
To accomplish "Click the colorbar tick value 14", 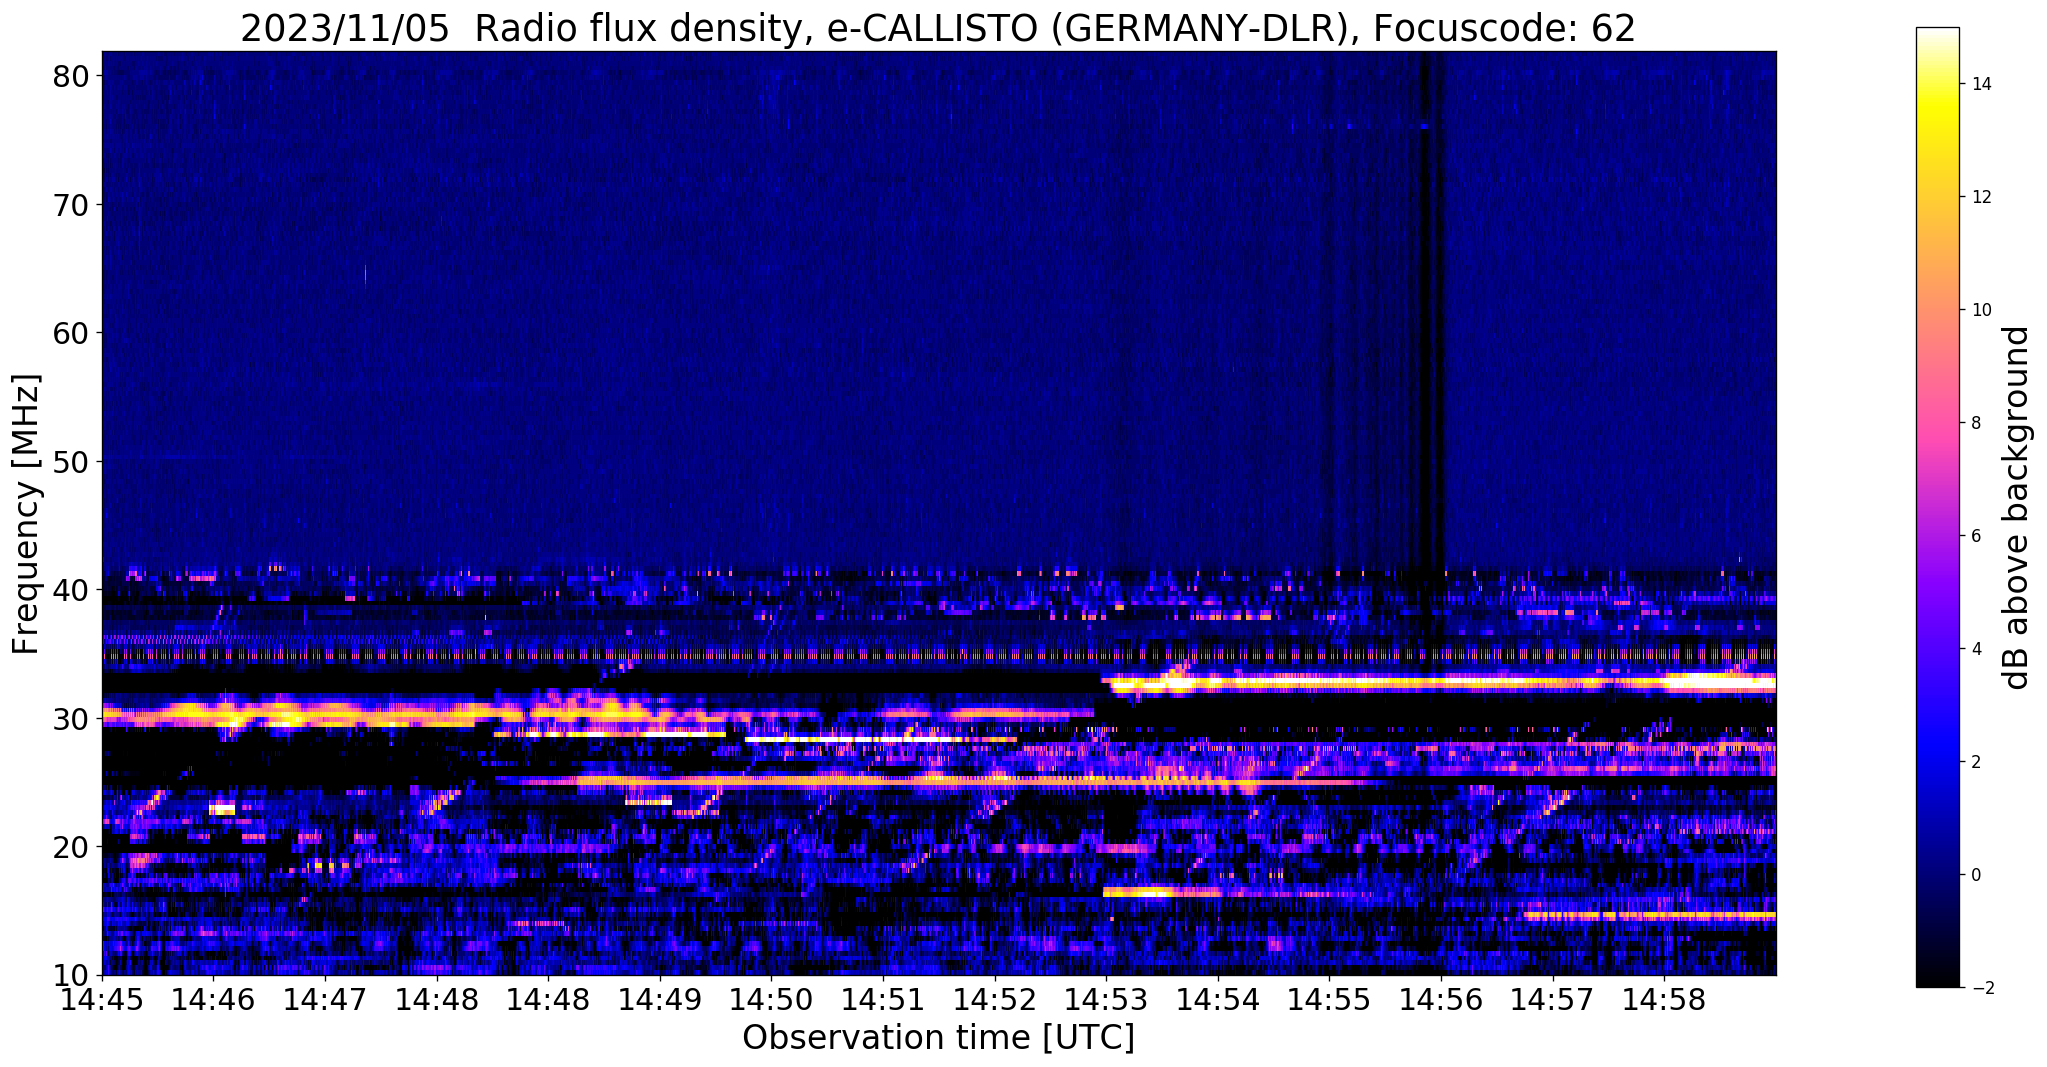I will pyautogui.click(x=1980, y=84).
